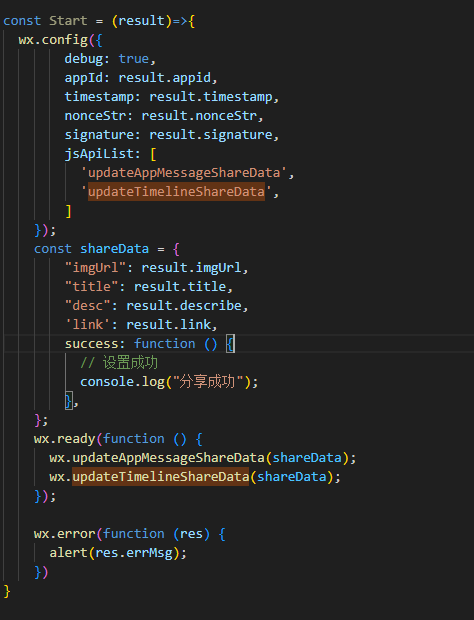Click the 'jsApiList' property key
The image size is (474, 620).
[99, 154]
